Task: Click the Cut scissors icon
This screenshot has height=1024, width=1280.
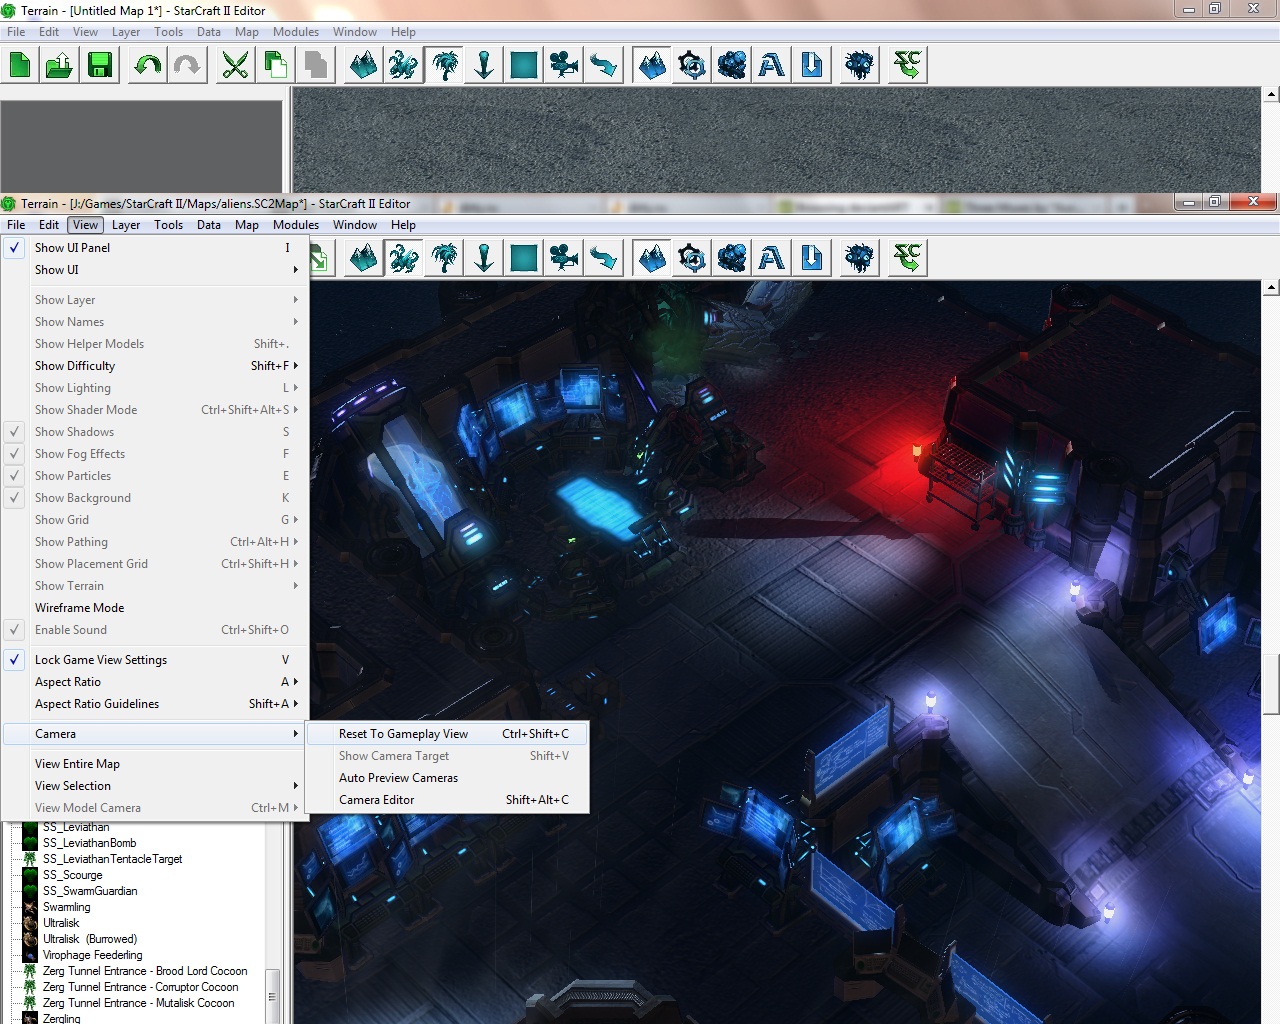Action: pyautogui.click(x=235, y=66)
